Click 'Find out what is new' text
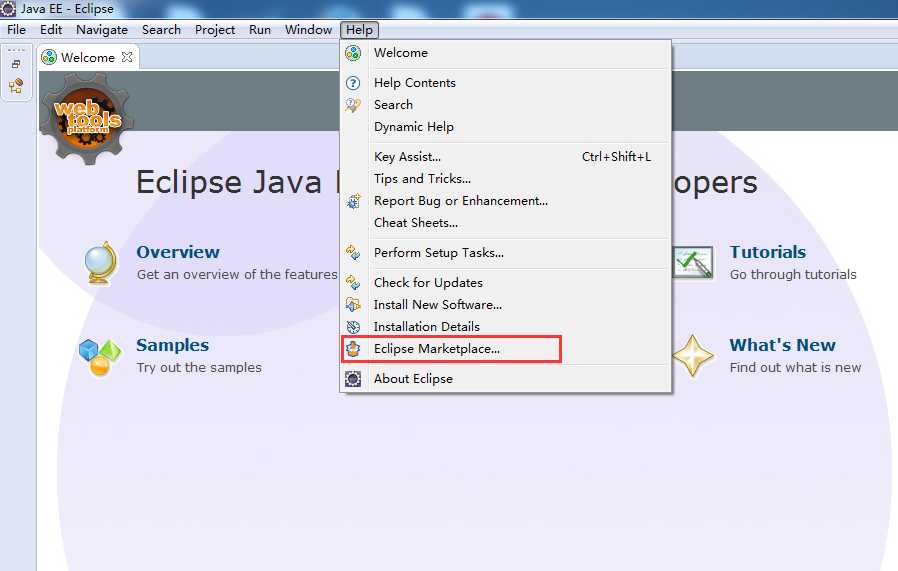 coord(795,368)
